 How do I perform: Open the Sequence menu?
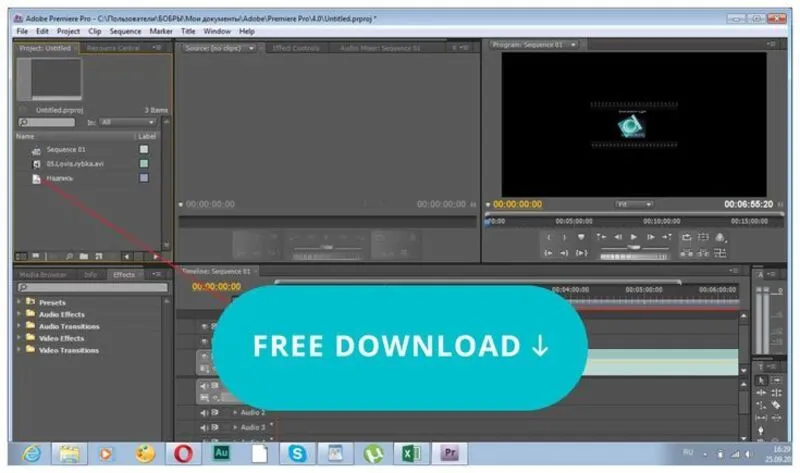tap(125, 31)
